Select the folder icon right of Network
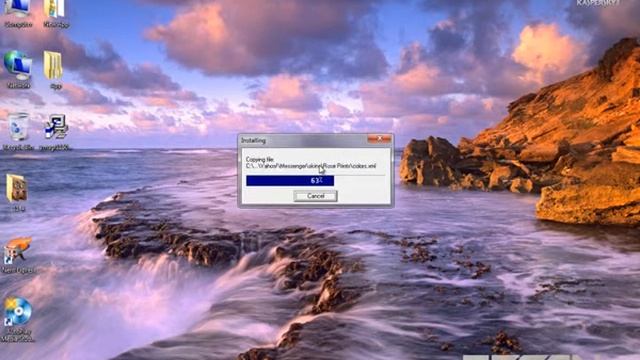The height and width of the screenshot is (360, 640). (x=54, y=69)
